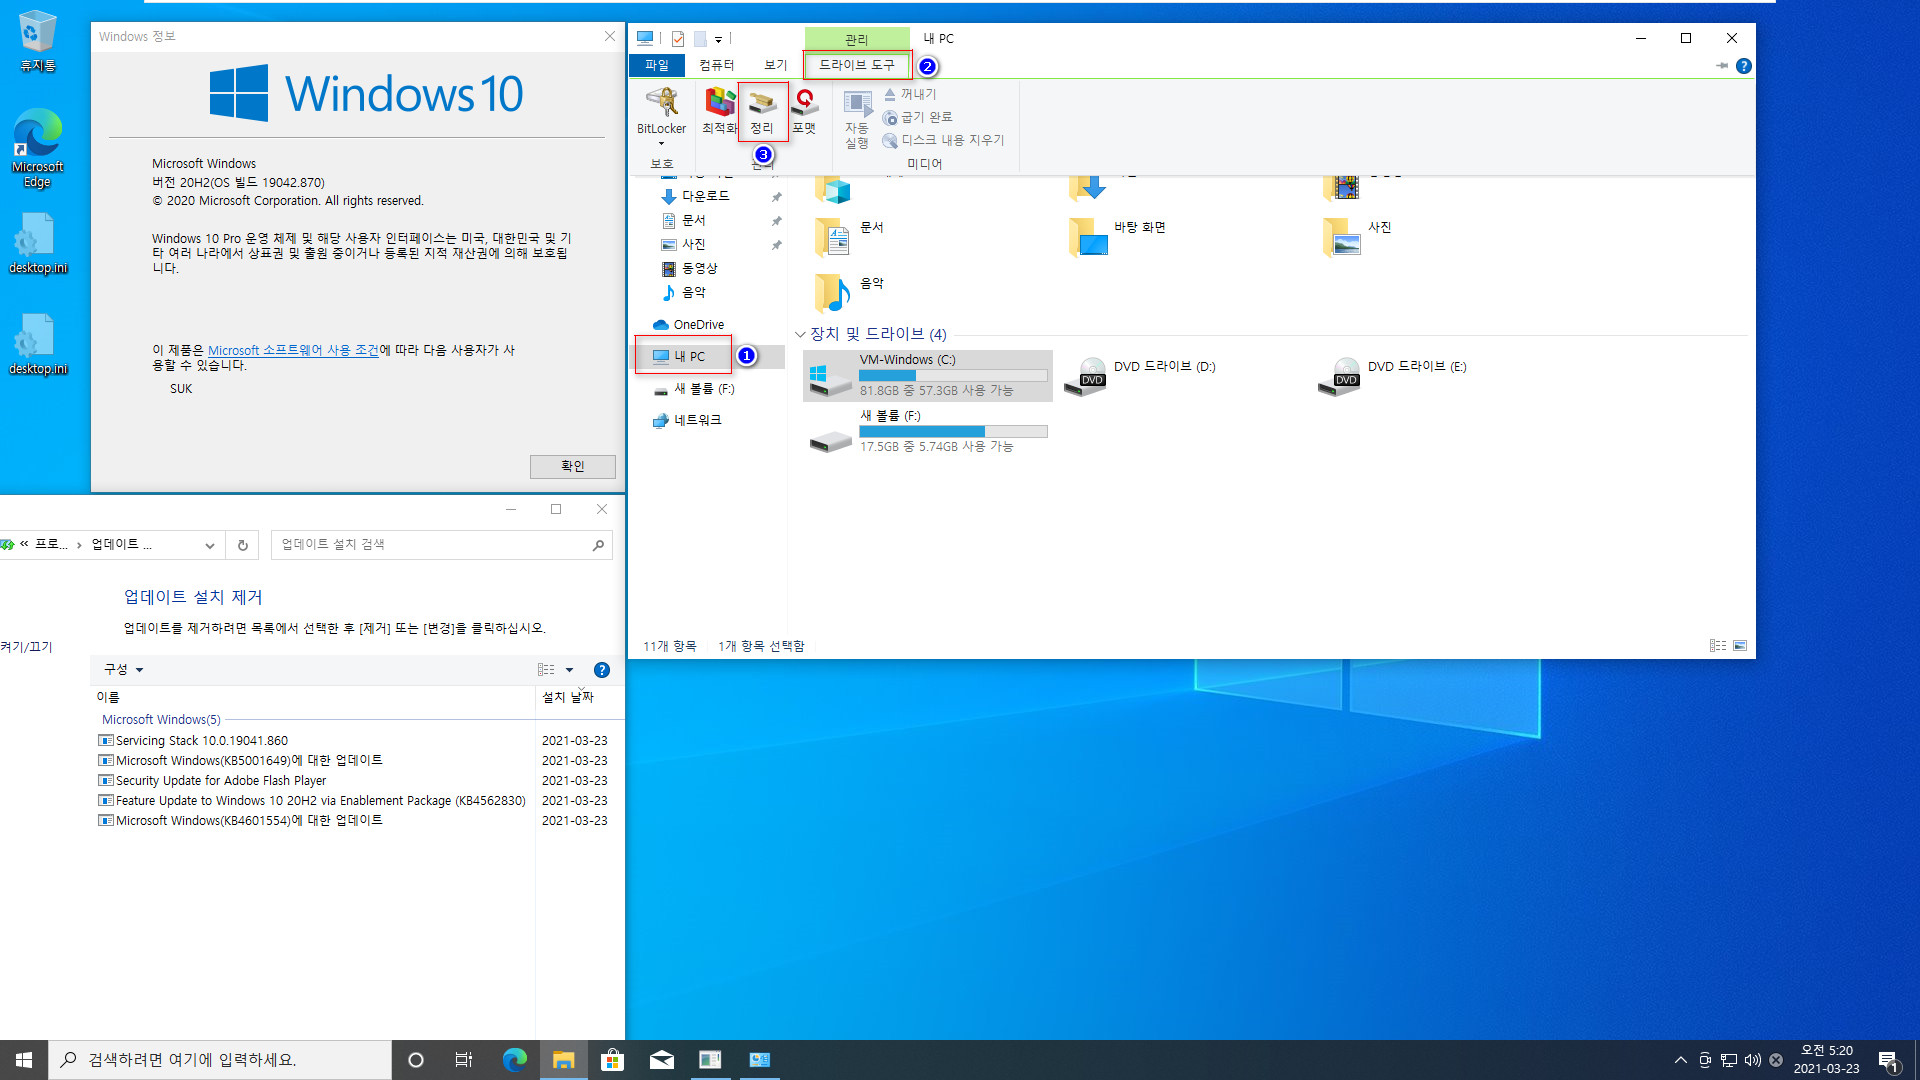
Task: Open Microsoft Store from taskbar
Action: click(x=612, y=1060)
